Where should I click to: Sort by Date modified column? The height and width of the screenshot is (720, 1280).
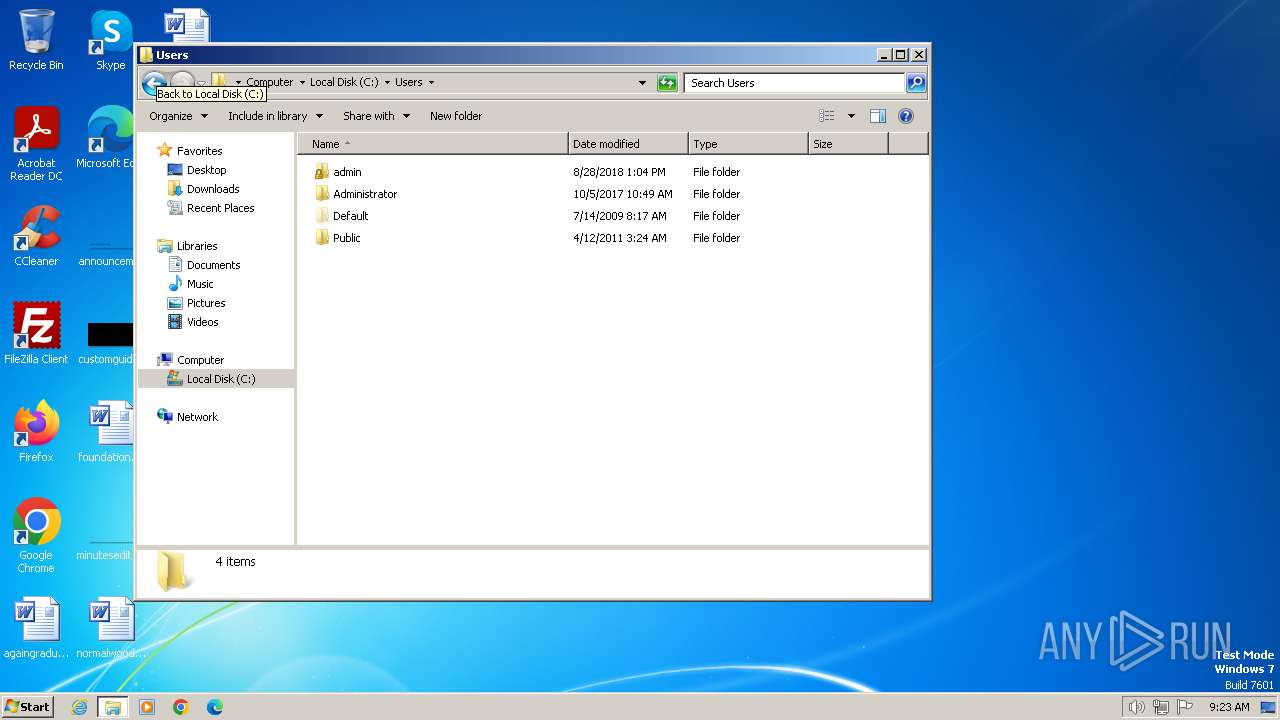[x=628, y=144]
